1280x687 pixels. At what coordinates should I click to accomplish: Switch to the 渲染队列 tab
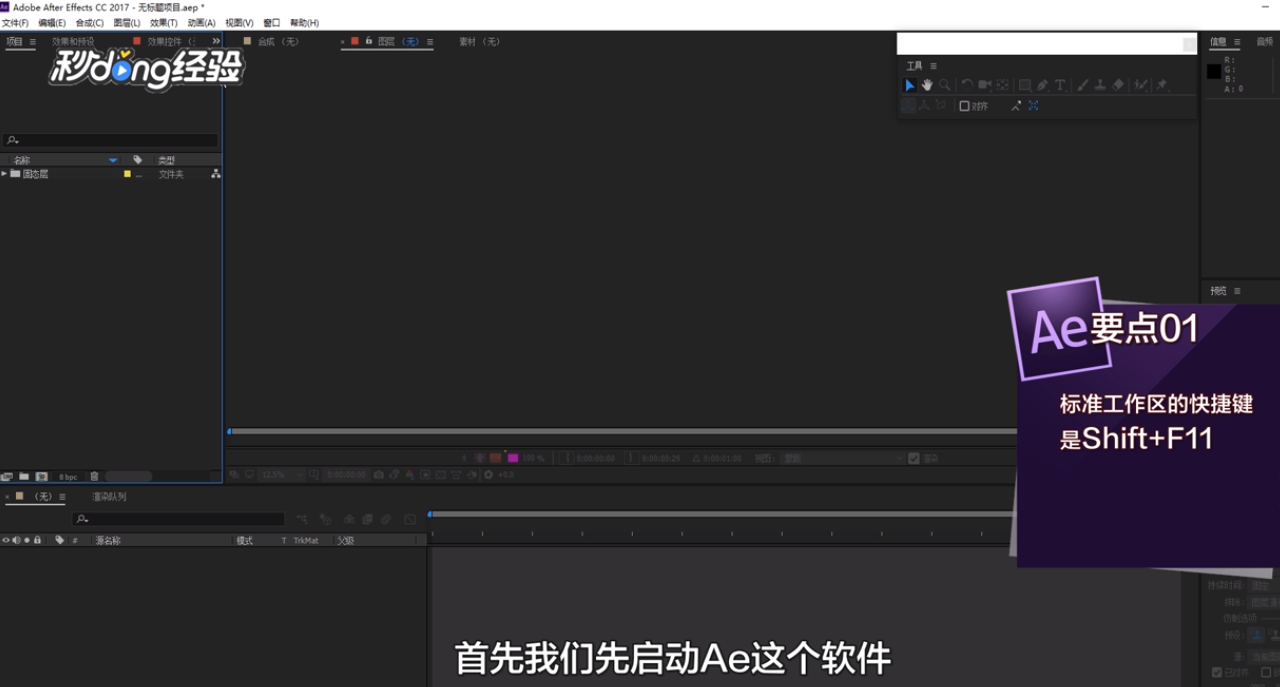click(x=109, y=497)
